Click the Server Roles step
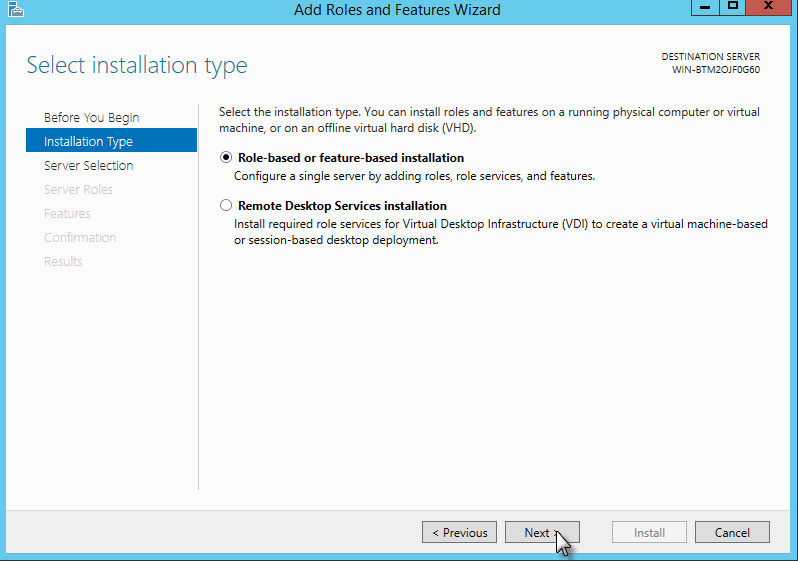 [78, 190]
